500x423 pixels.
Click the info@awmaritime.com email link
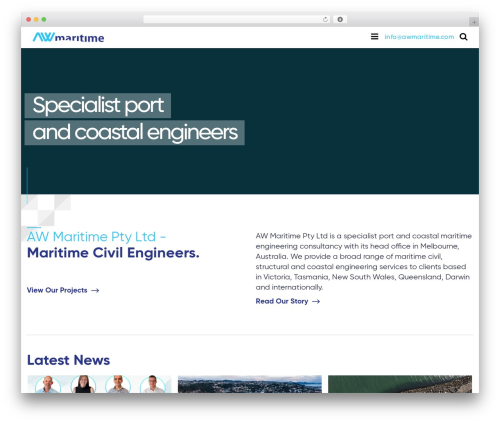tap(419, 37)
